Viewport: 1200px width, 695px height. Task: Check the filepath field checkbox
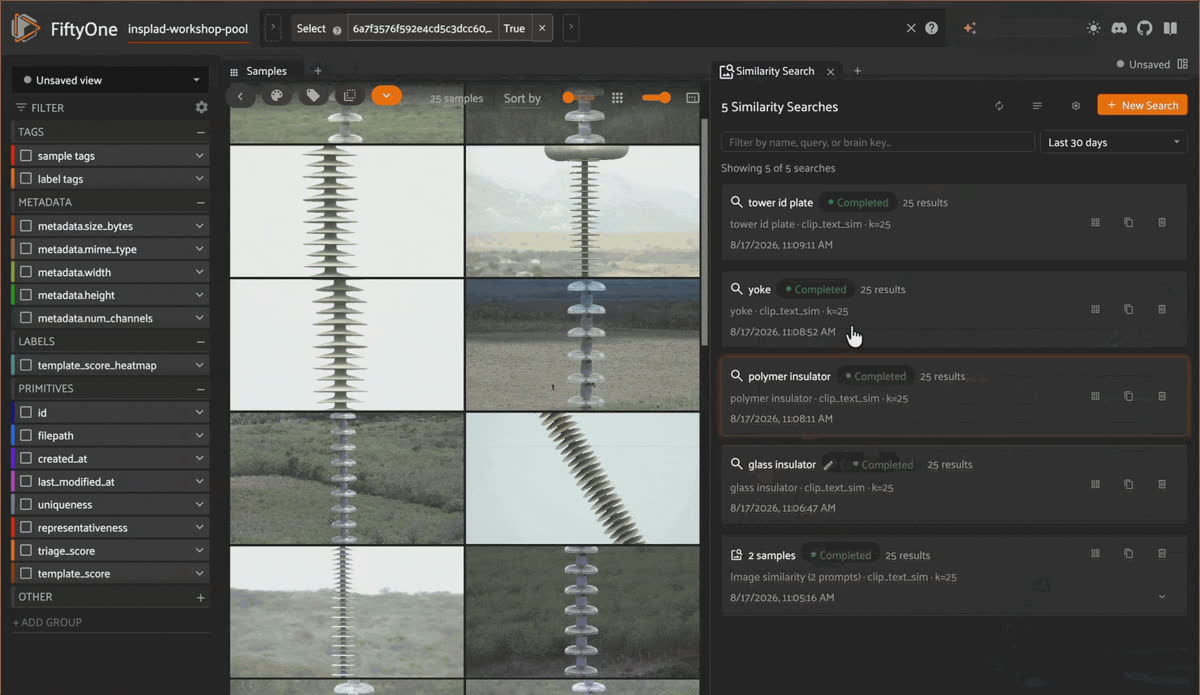tap(26, 435)
